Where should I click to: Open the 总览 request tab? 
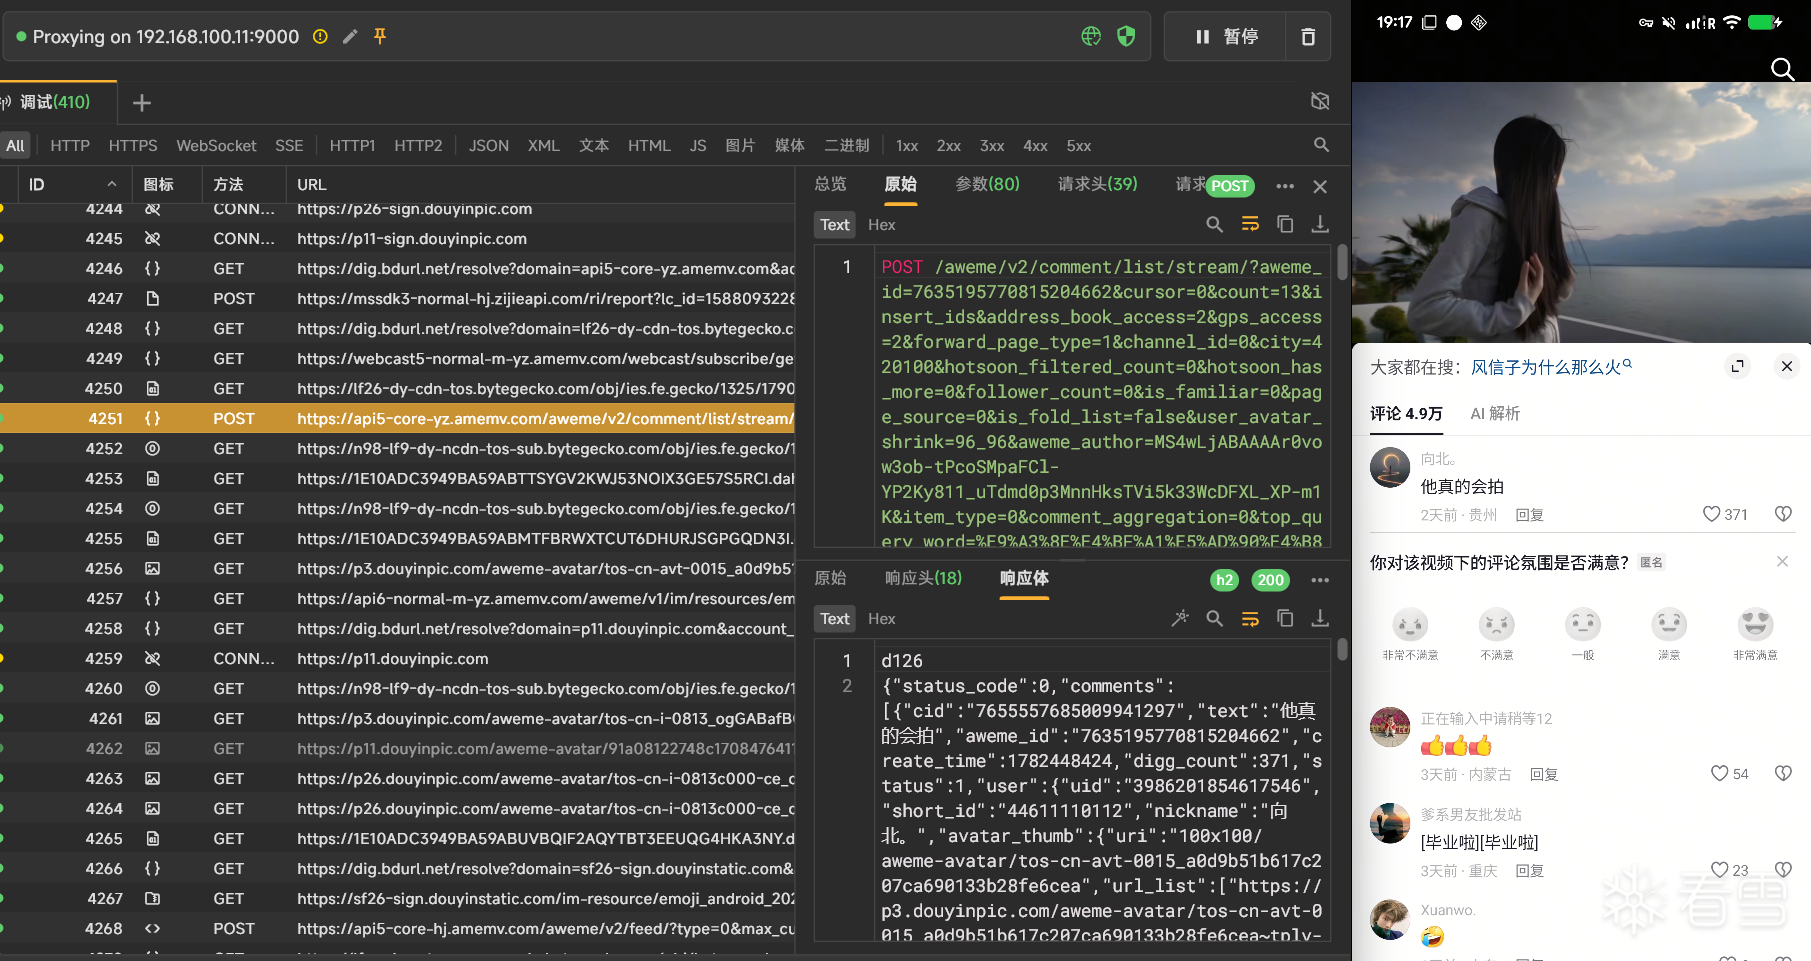(x=830, y=185)
